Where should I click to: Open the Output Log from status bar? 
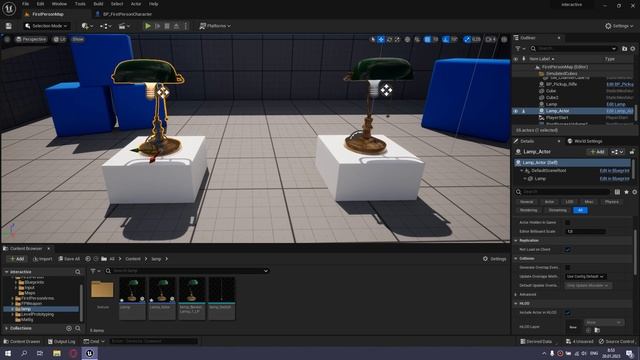(61, 341)
